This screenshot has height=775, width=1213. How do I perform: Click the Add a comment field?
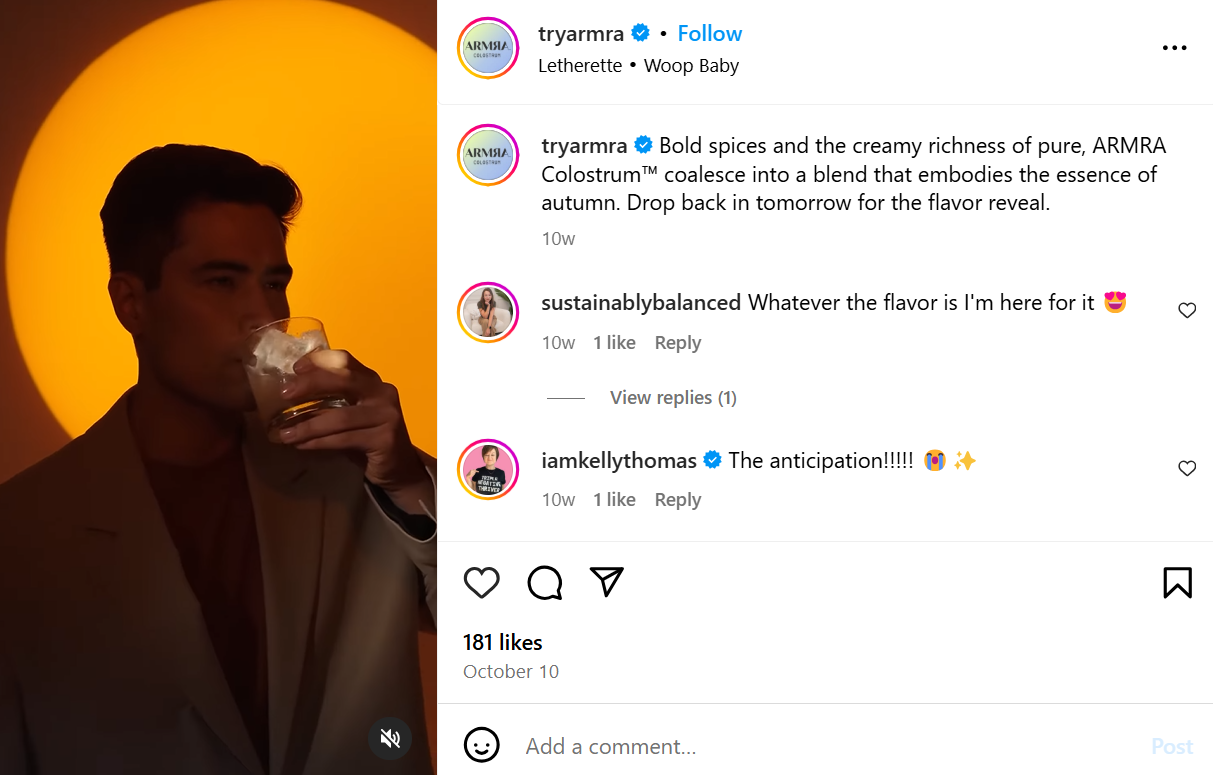tap(830, 746)
